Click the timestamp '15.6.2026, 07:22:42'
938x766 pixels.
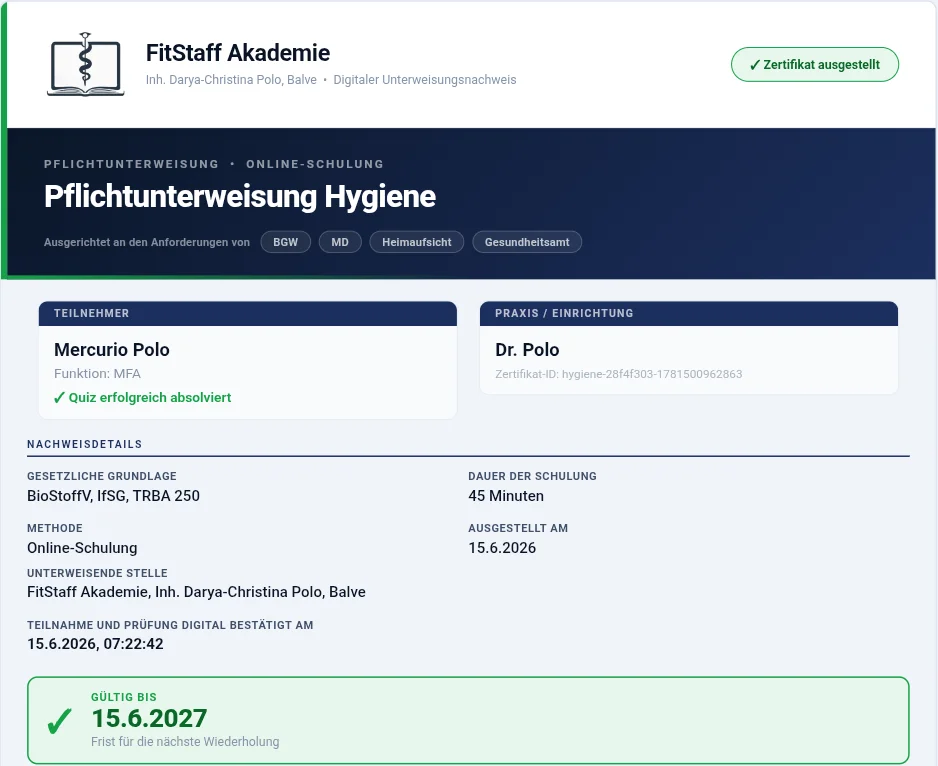pyautogui.click(x=95, y=644)
